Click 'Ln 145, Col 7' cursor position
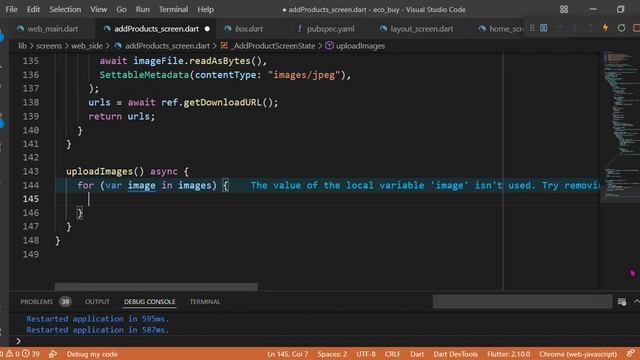The width and height of the screenshot is (640, 360). (287, 354)
